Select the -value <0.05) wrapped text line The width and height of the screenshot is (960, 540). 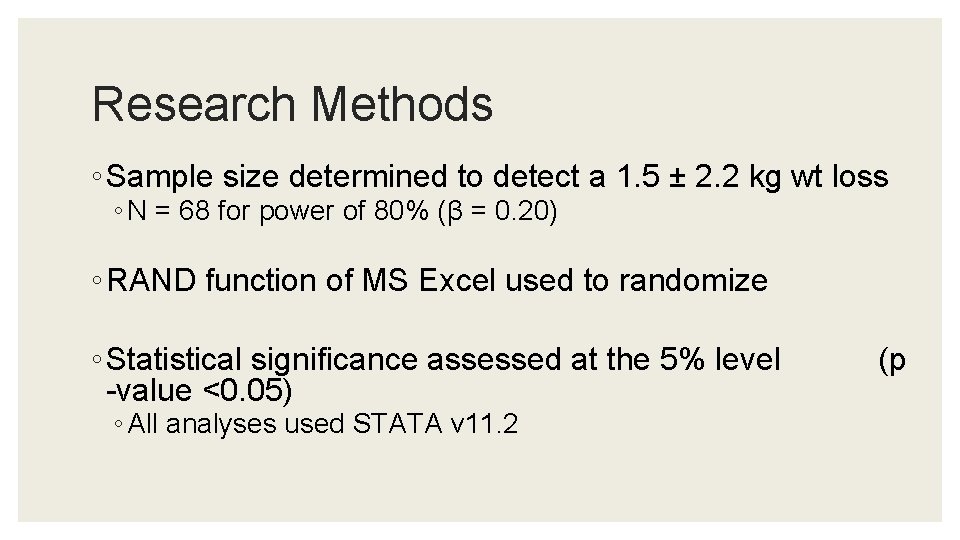[x=199, y=391]
